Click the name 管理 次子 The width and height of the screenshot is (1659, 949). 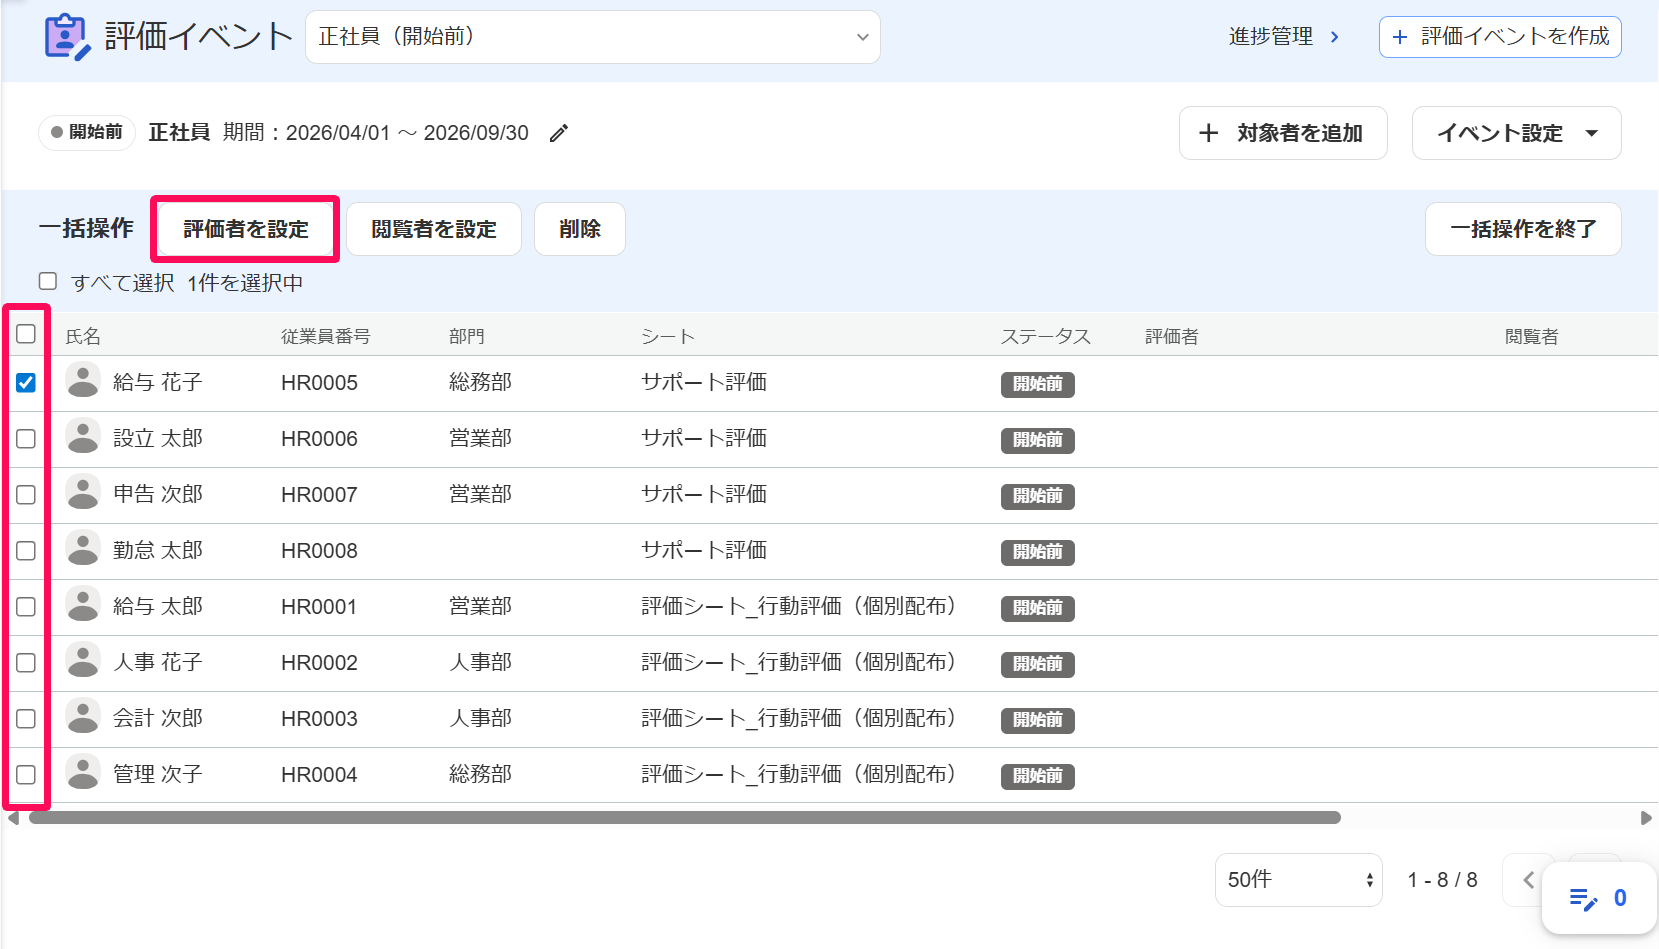[158, 774]
